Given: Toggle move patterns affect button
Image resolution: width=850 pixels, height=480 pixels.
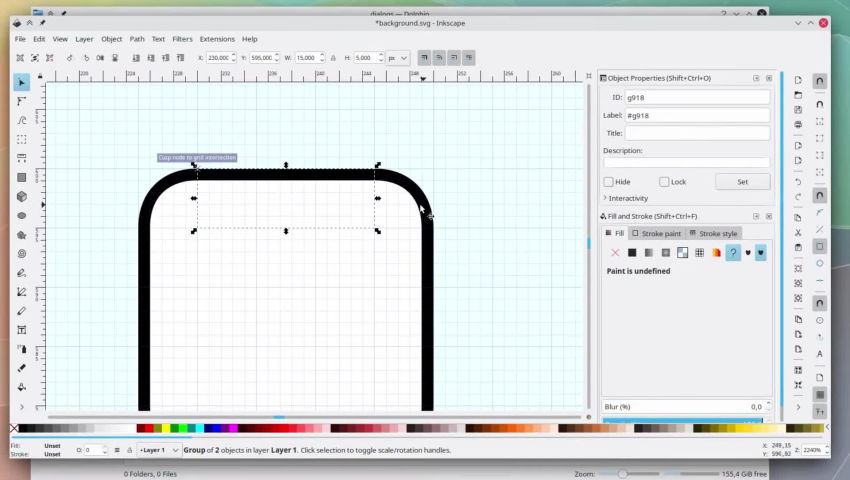Looking at the screenshot, I should pyautogui.click(x=468, y=57).
